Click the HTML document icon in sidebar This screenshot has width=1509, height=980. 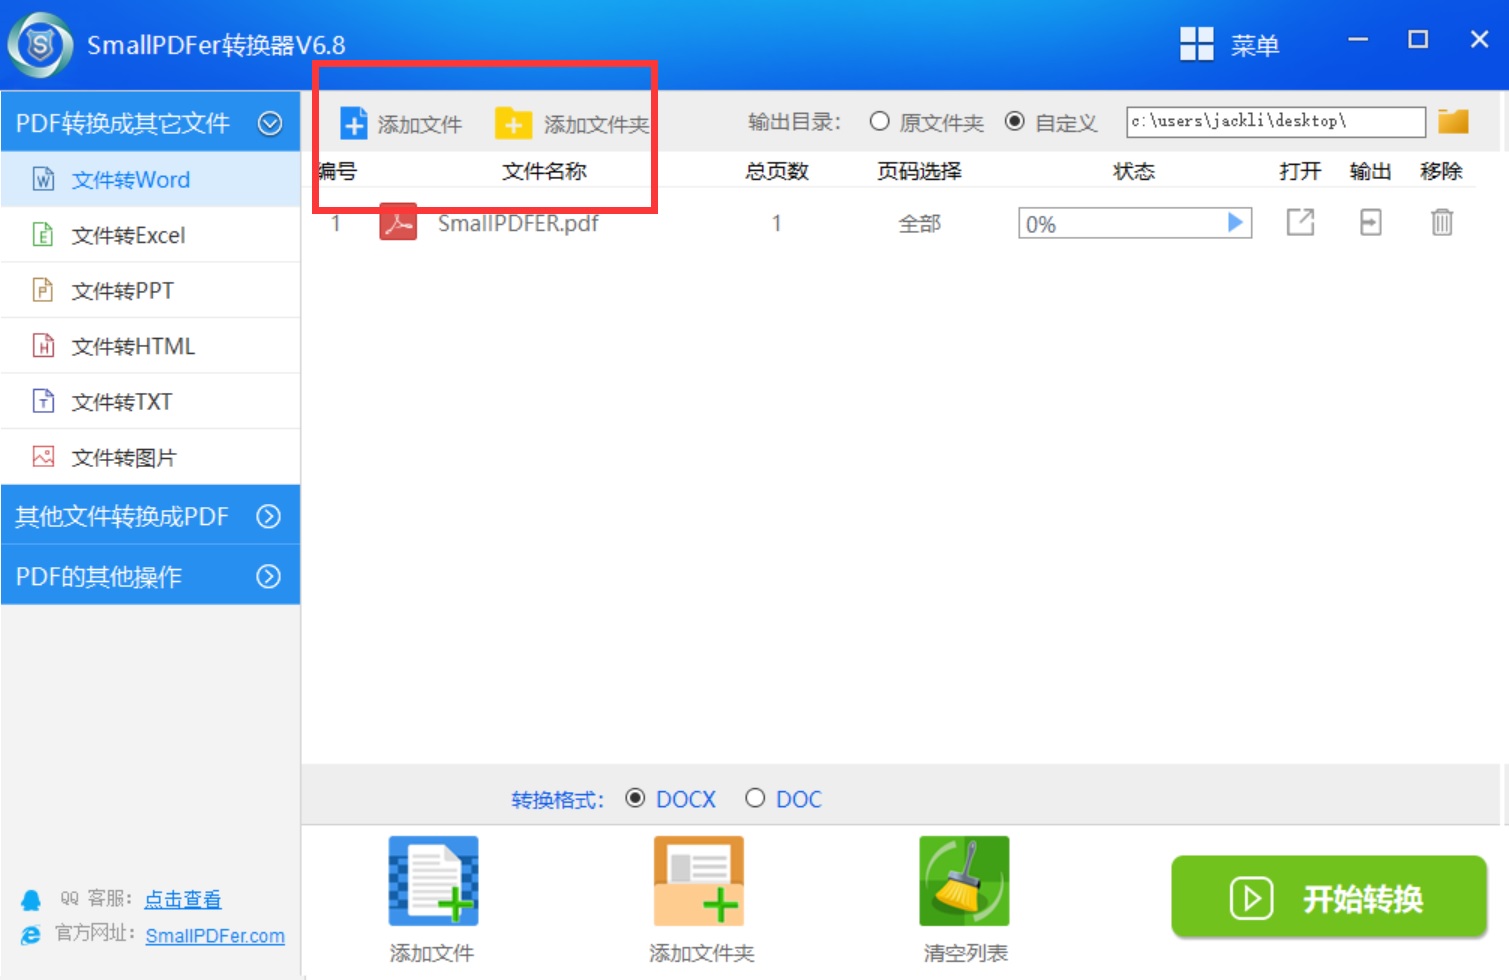tap(43, 346)
